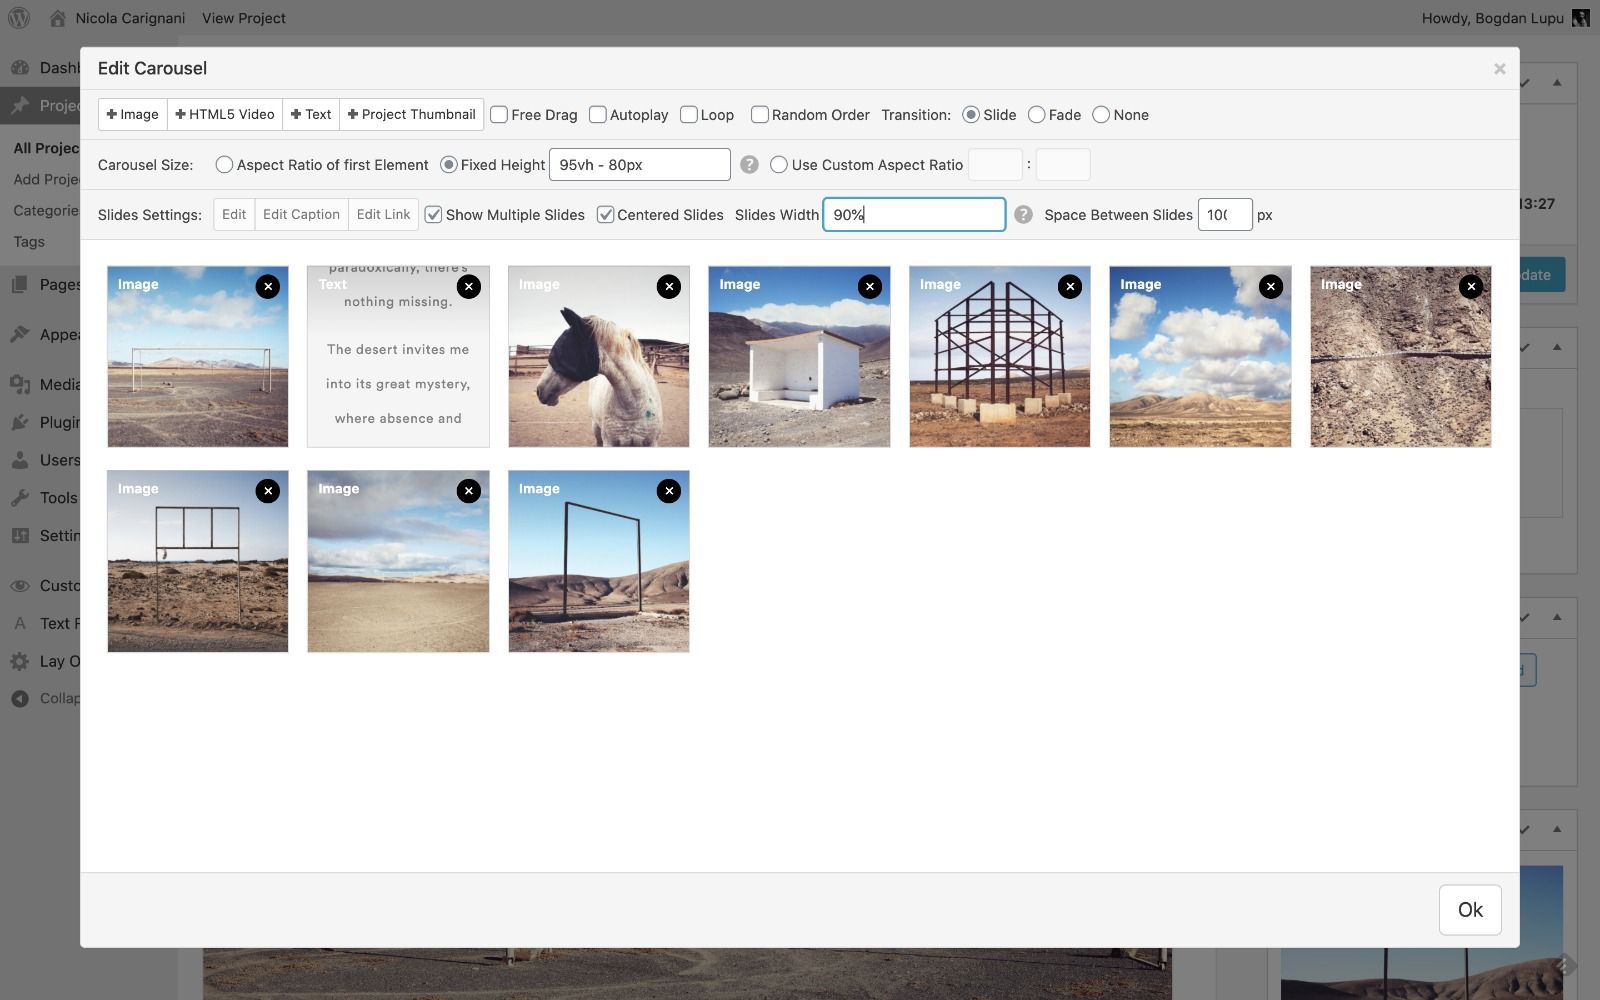Remove the Text slide from carousel
Screen dimensions: 1600x1000
pos(468,287)
